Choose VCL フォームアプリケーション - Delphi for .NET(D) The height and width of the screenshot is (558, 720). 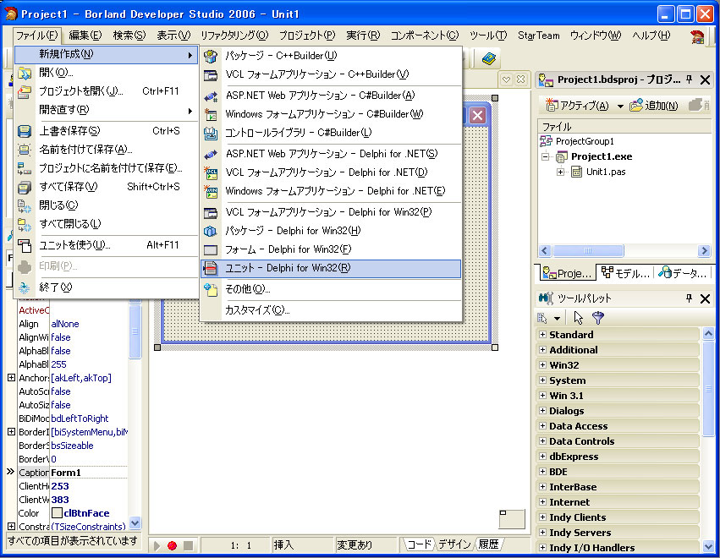pos(331,172)
